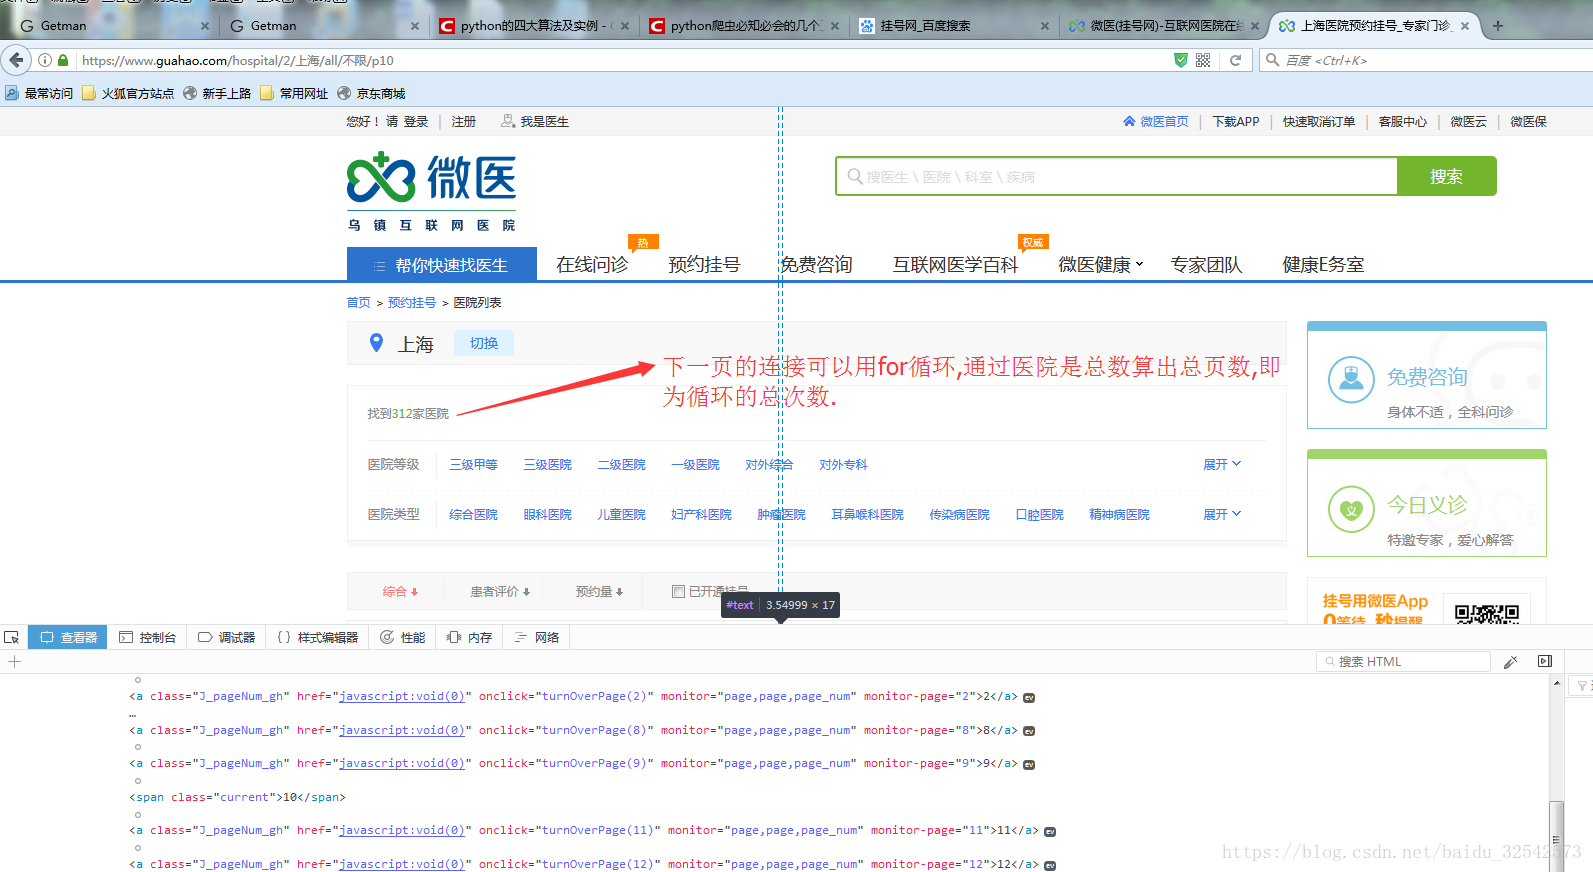
Task: Sort hospitals by 综合
Action: [x=400, y=591]
